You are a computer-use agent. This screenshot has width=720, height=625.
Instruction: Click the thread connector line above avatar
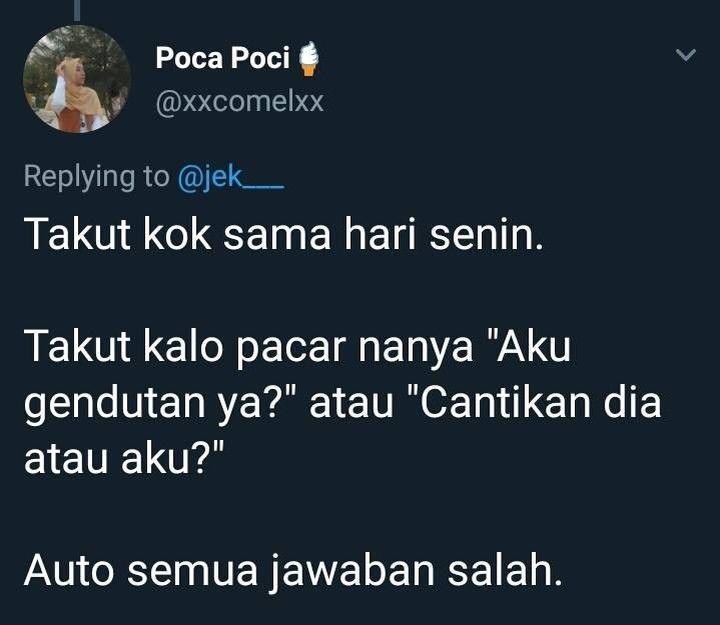[77, 10]
